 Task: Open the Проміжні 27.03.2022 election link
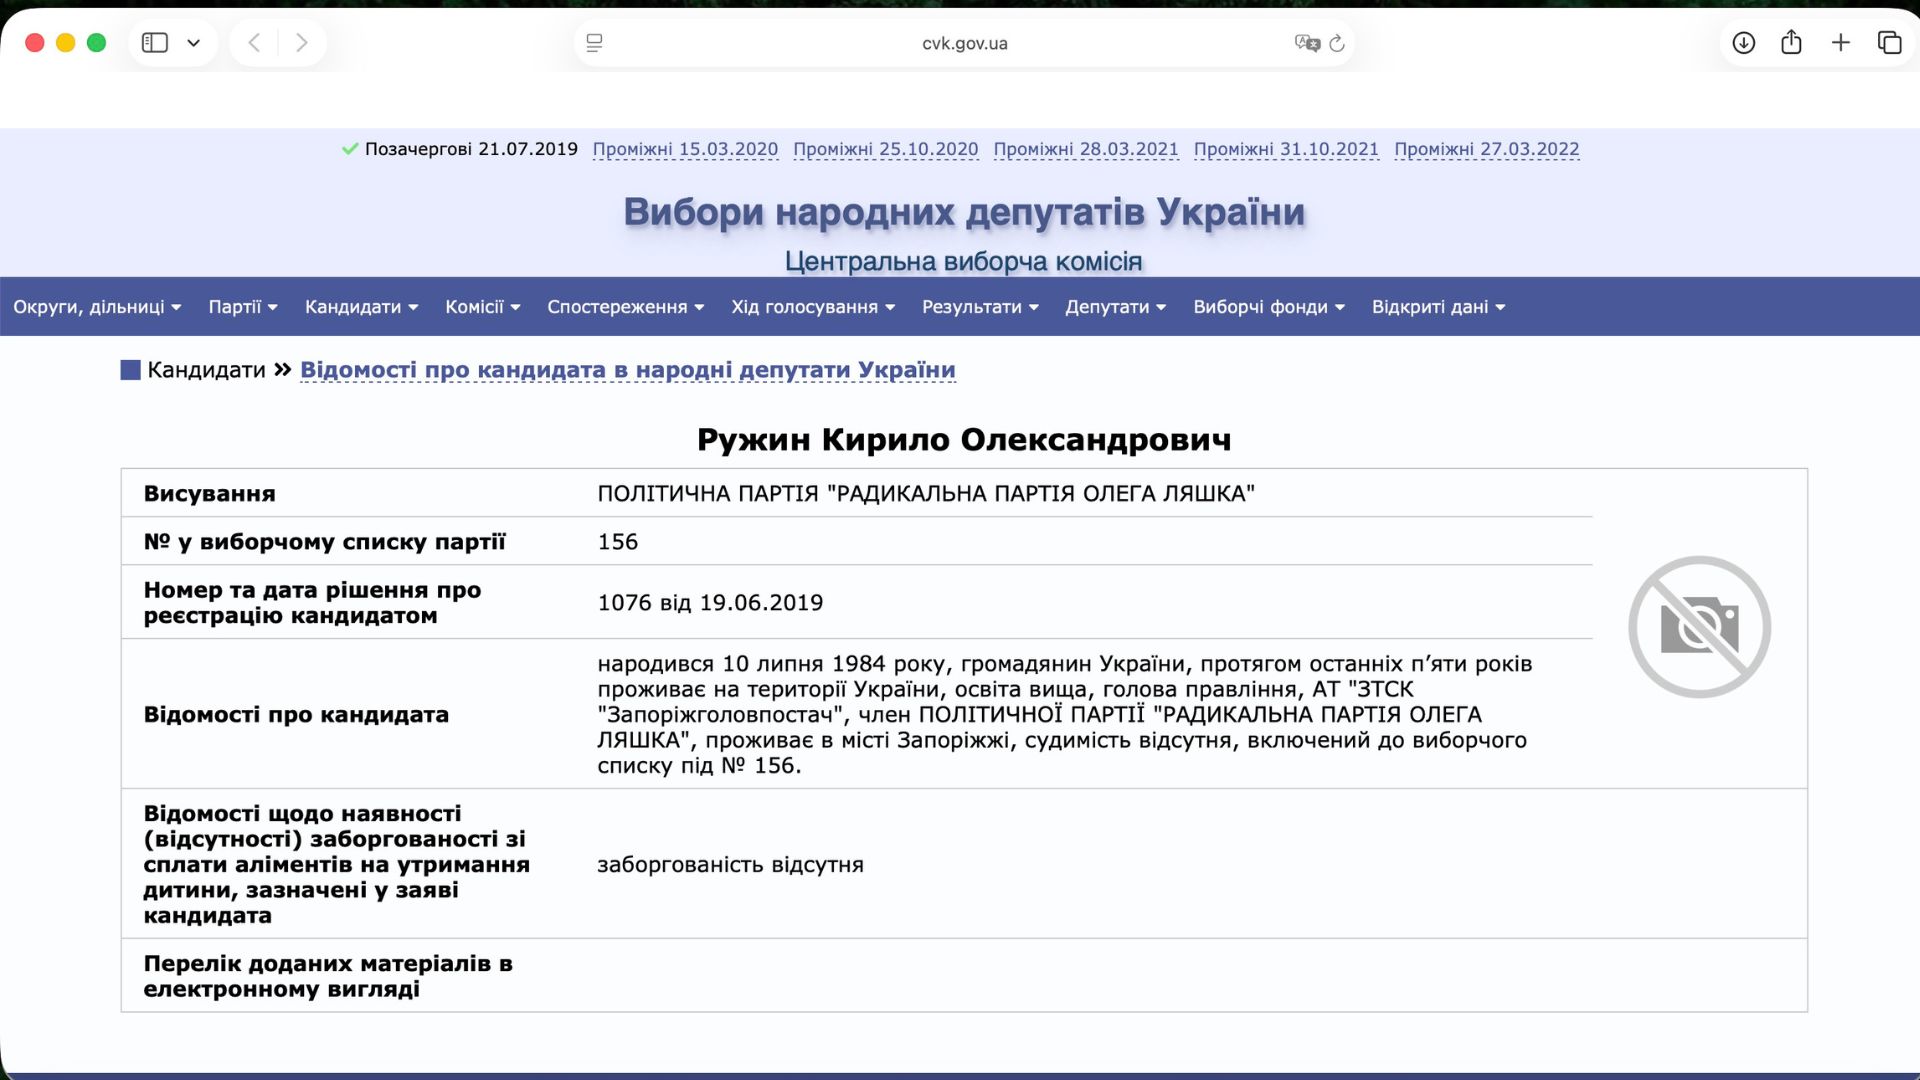[1487, 148]
